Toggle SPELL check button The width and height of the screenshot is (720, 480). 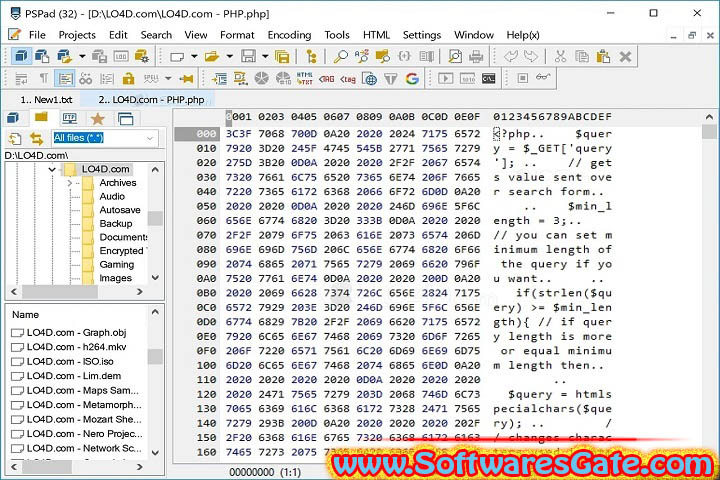(x=151, y=79)
